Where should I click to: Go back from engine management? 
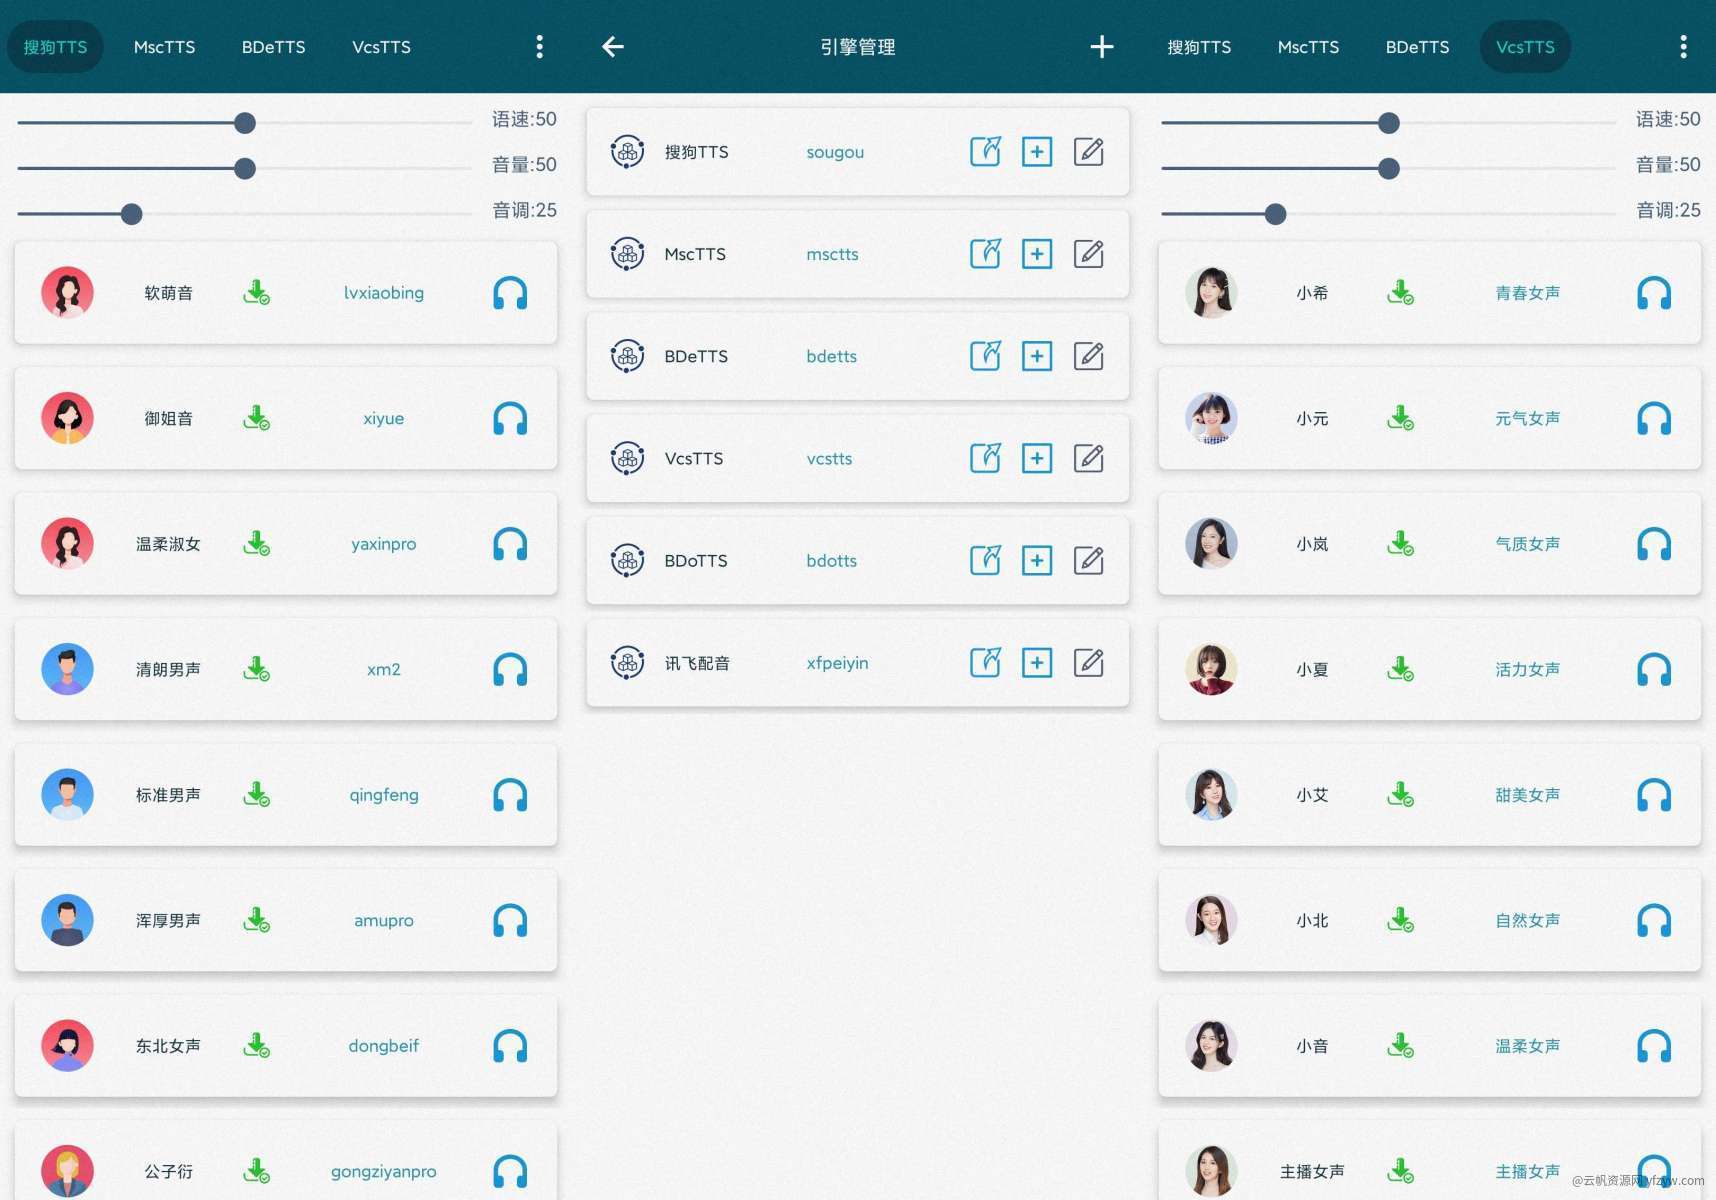click(x=613, y=47)
